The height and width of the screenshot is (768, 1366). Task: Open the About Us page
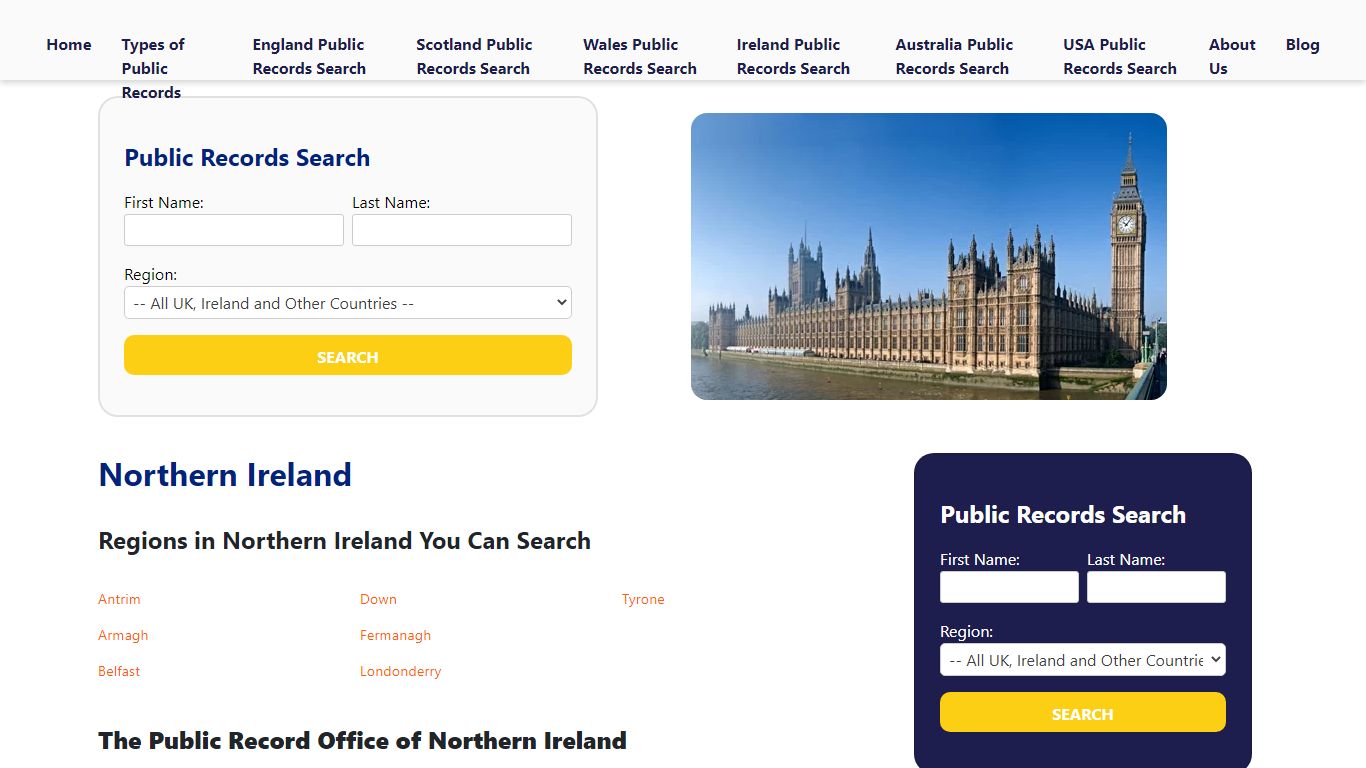pos(1231,57)
